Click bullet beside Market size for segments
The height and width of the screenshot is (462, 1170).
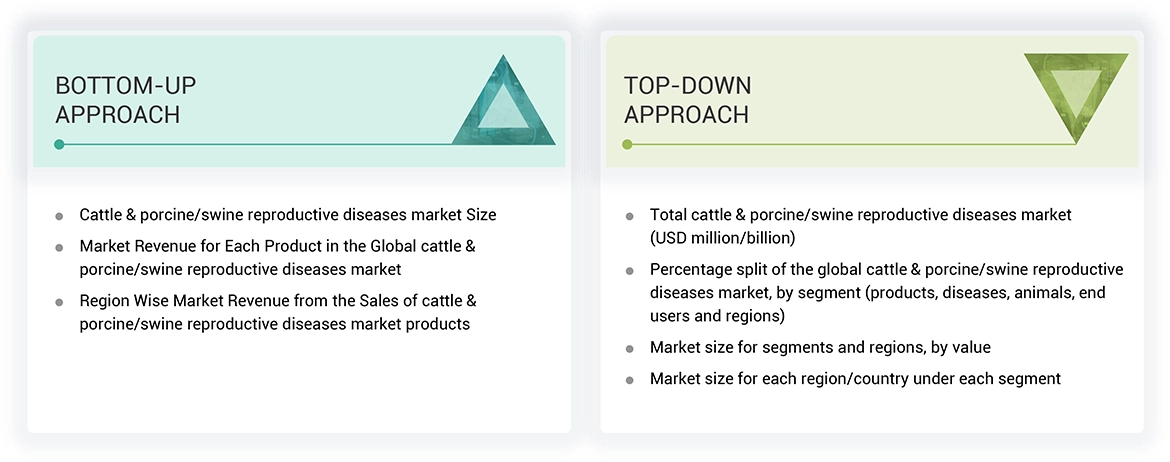[629, 349]
